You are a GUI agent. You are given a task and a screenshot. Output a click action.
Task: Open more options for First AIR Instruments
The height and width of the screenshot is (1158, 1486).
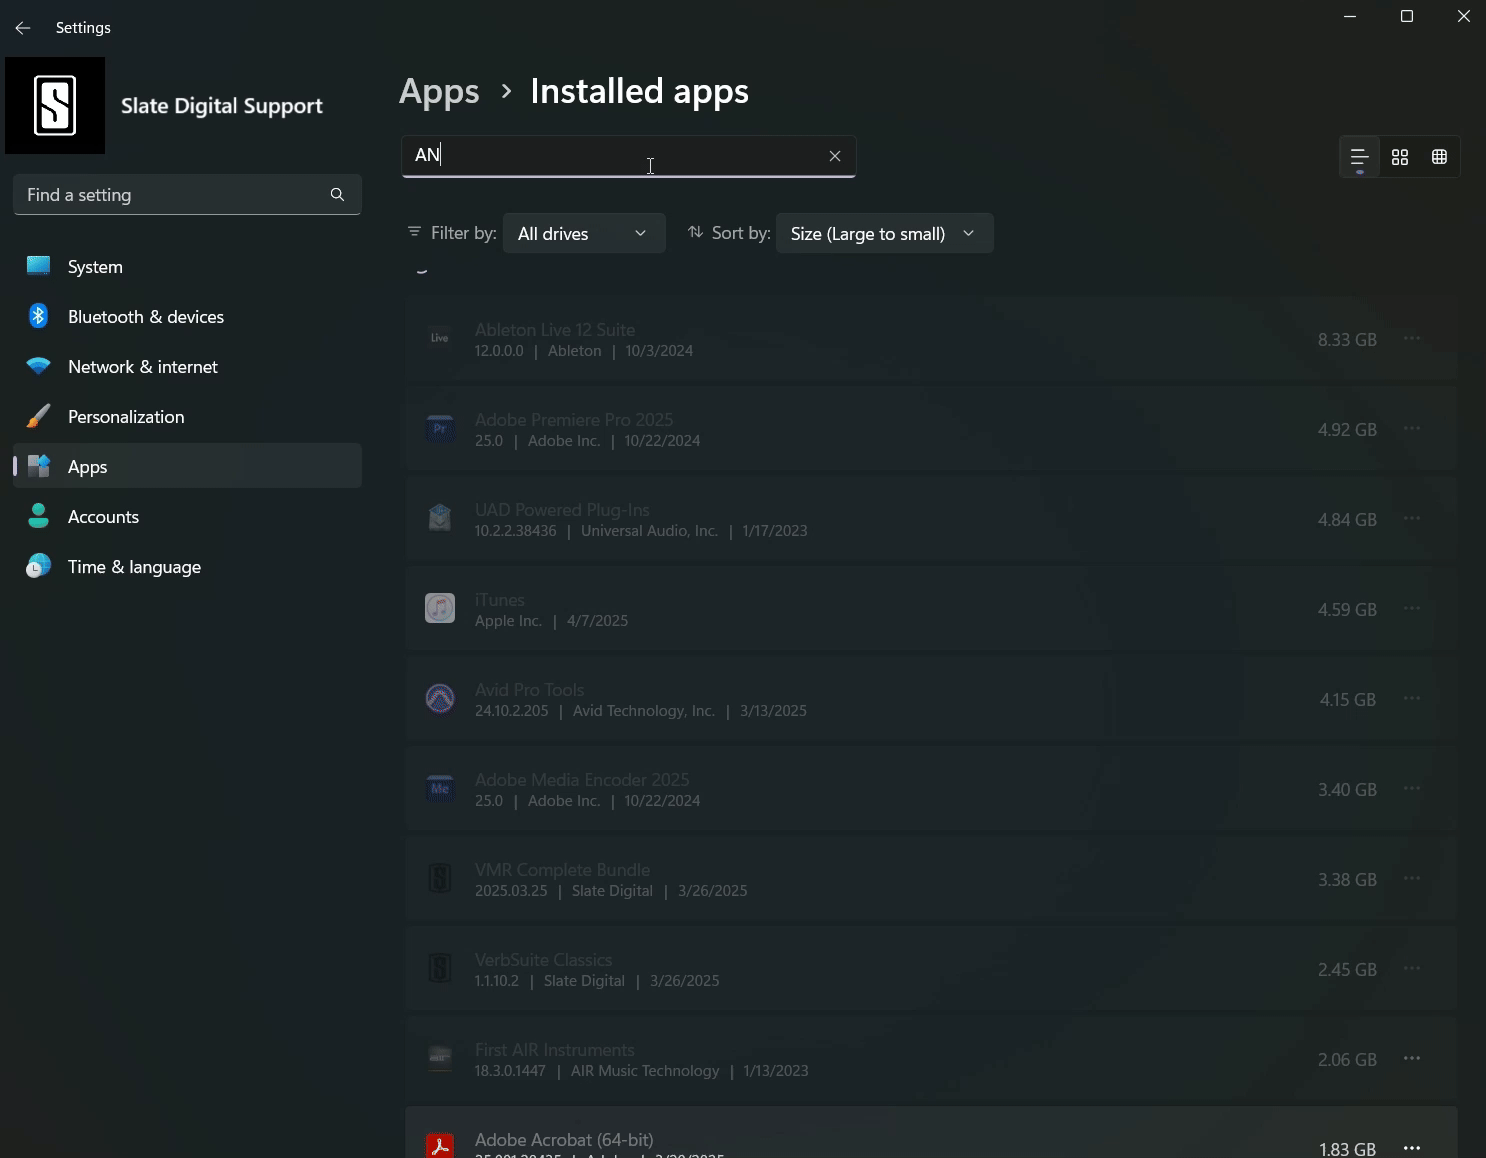(1412, 1059)
